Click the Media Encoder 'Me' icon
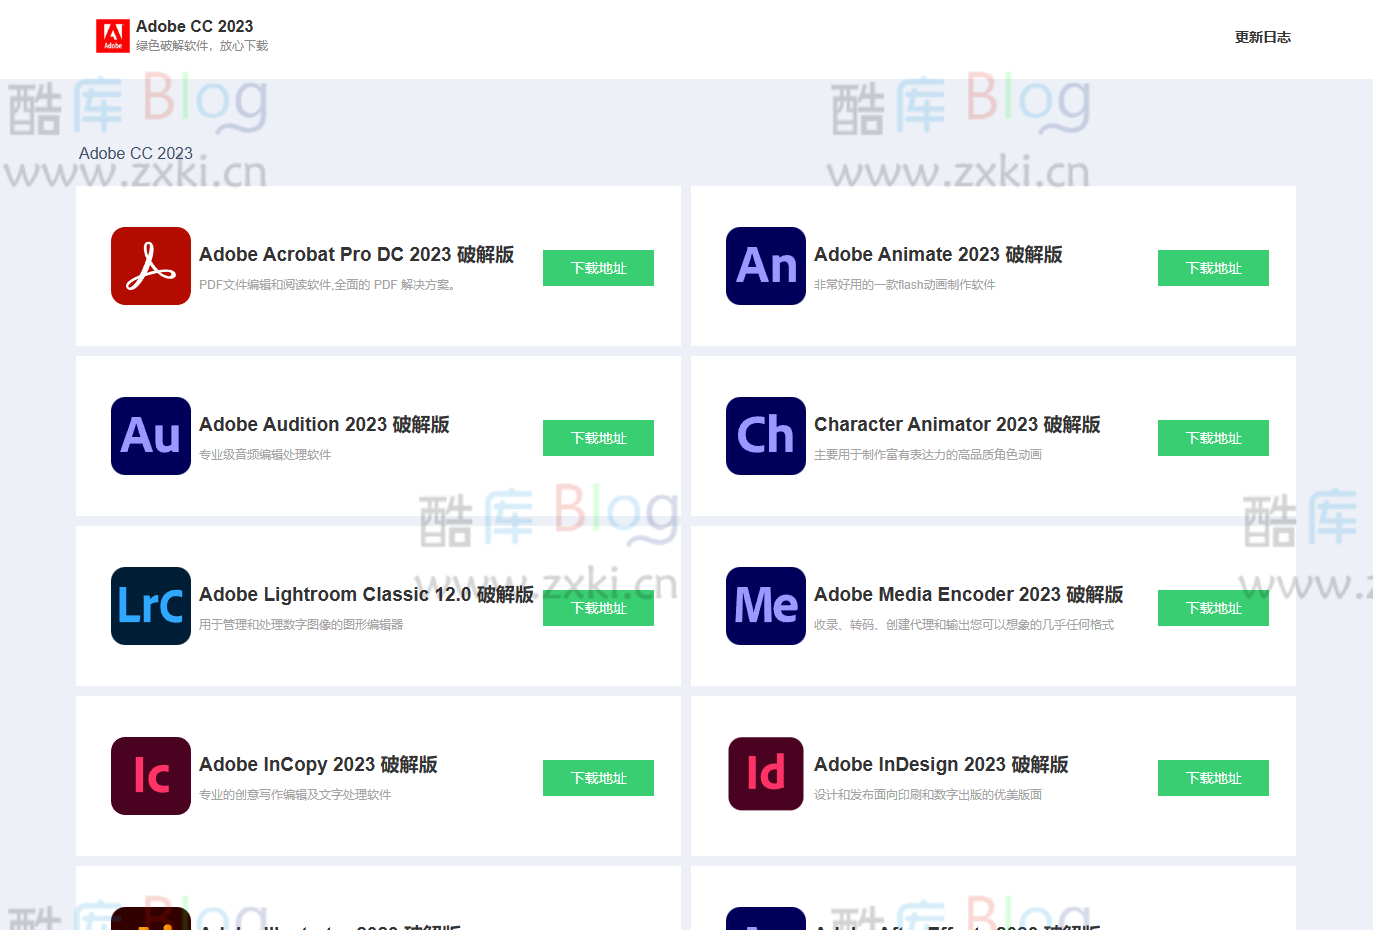Screen dimensions: 1373x930 point(765,606)
